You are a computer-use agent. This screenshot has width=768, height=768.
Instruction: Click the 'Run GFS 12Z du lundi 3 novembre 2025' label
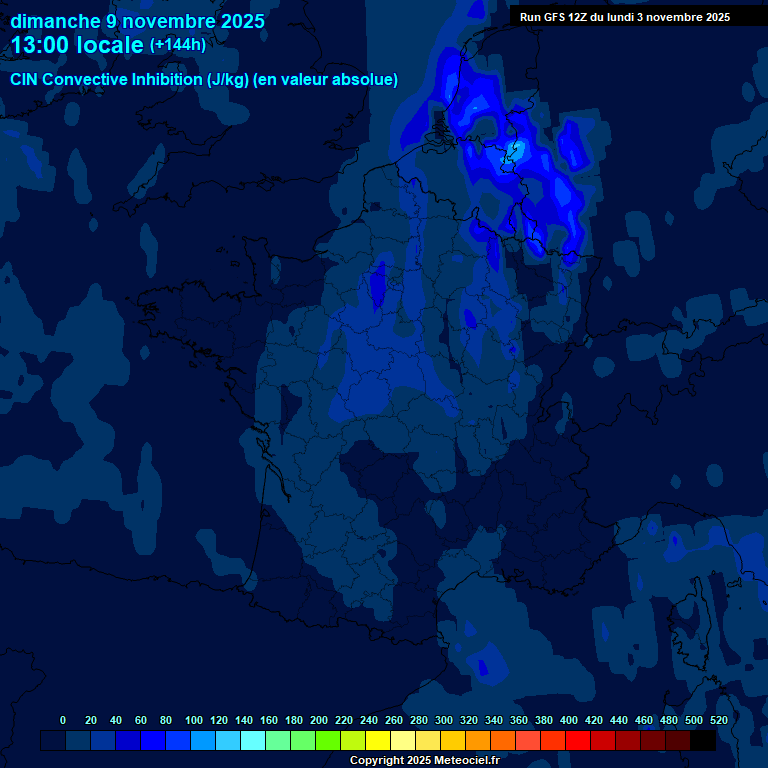pyautogui.click(x=624, y=17)
